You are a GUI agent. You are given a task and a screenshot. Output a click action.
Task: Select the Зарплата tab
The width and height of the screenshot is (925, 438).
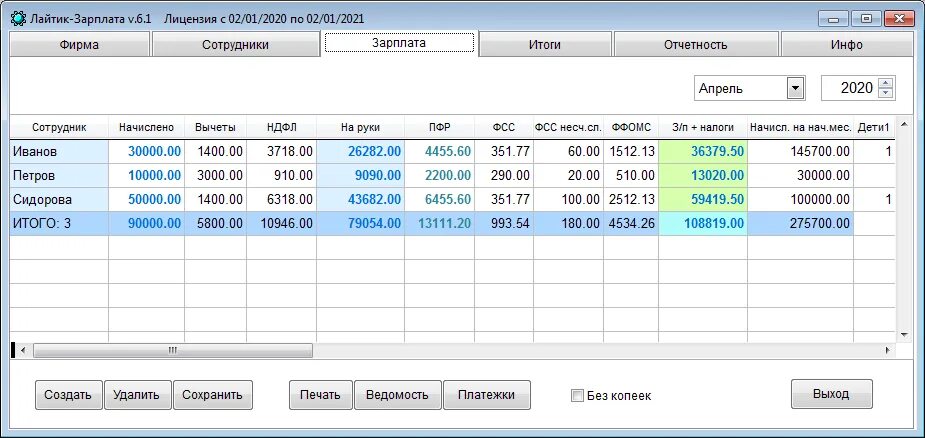399,43
